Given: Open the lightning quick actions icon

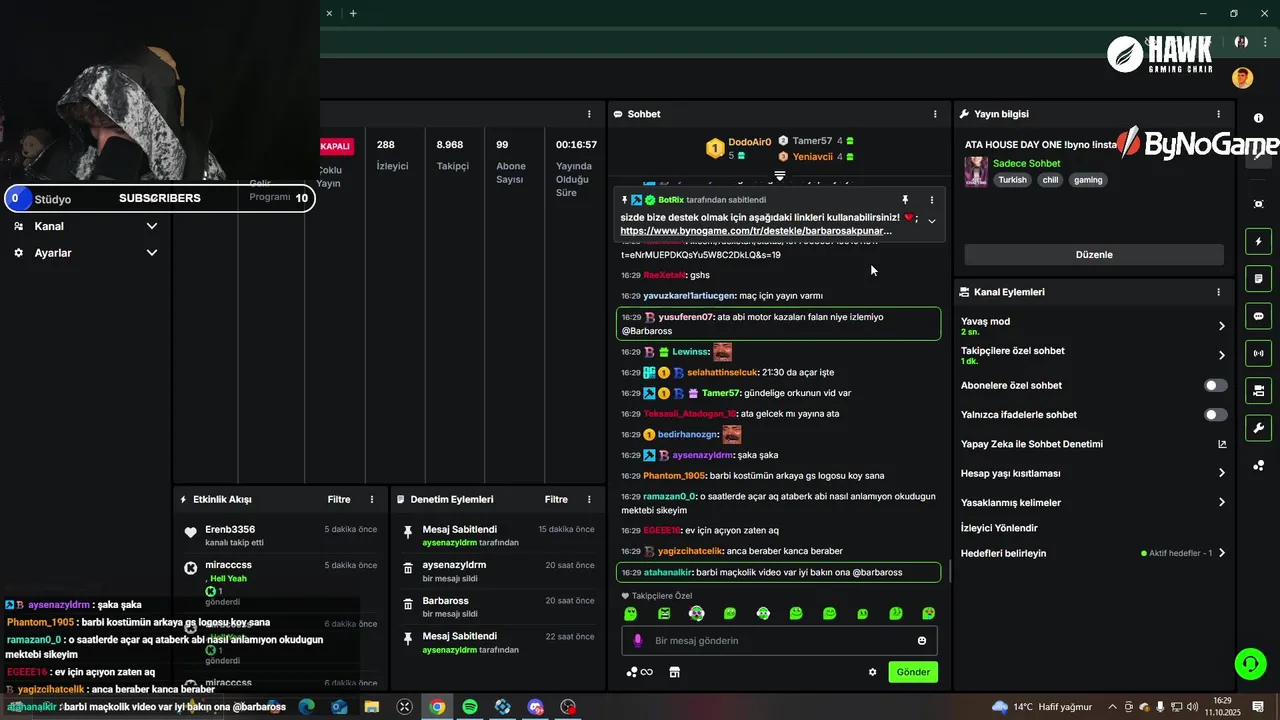Looking at the screenshot, I should click(x=1258, y=241).
